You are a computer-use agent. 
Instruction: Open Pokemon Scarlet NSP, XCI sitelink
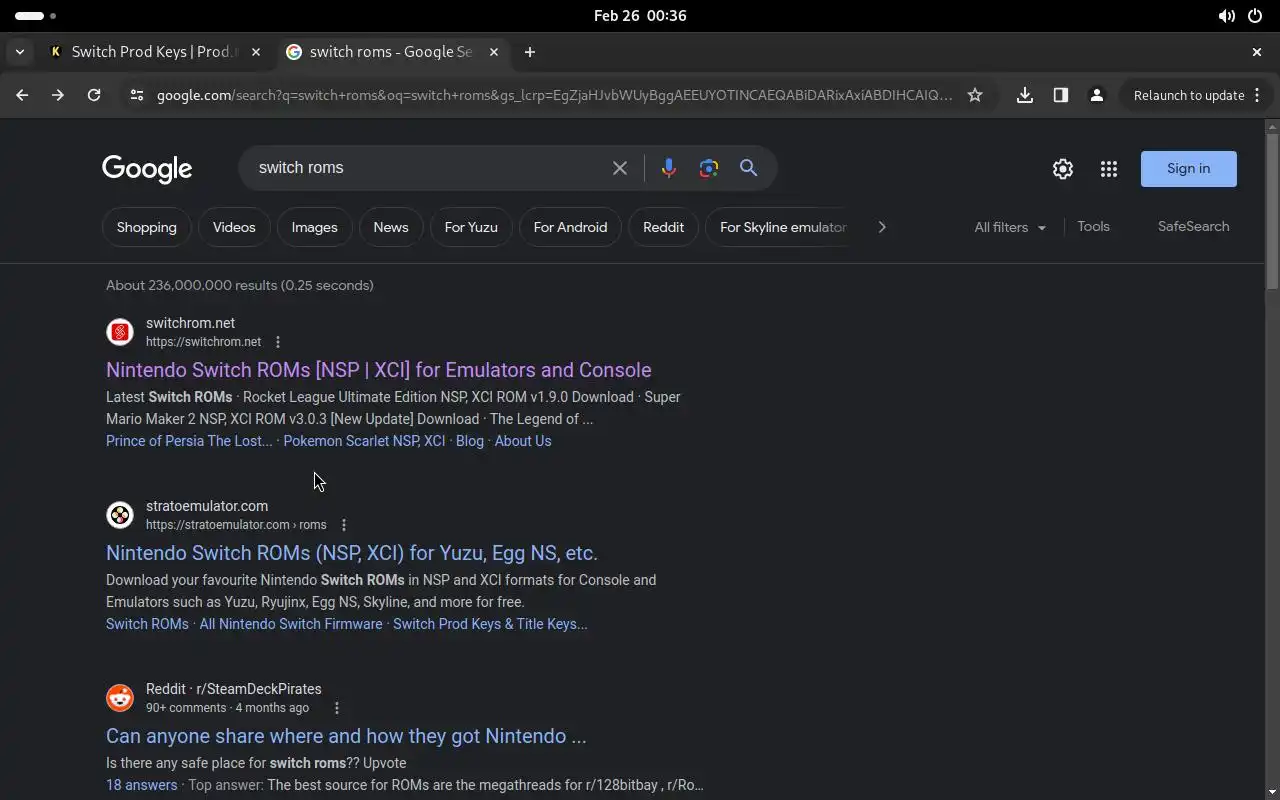(364, 441)
